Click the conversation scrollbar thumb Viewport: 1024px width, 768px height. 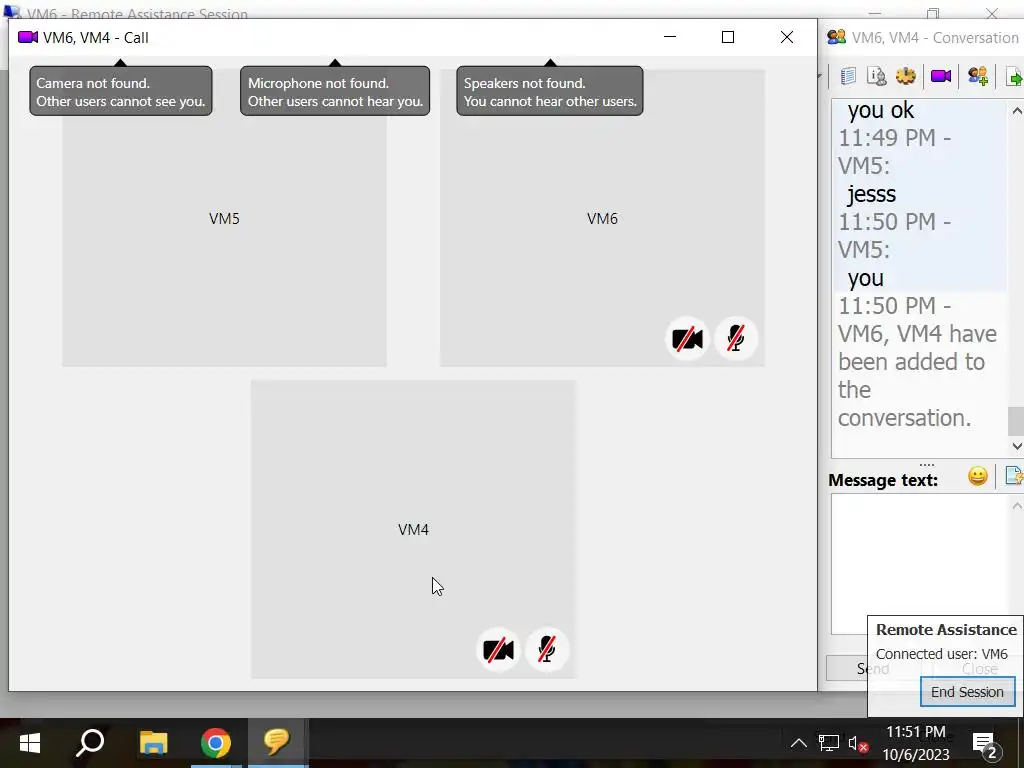(x=1016, y=421)
